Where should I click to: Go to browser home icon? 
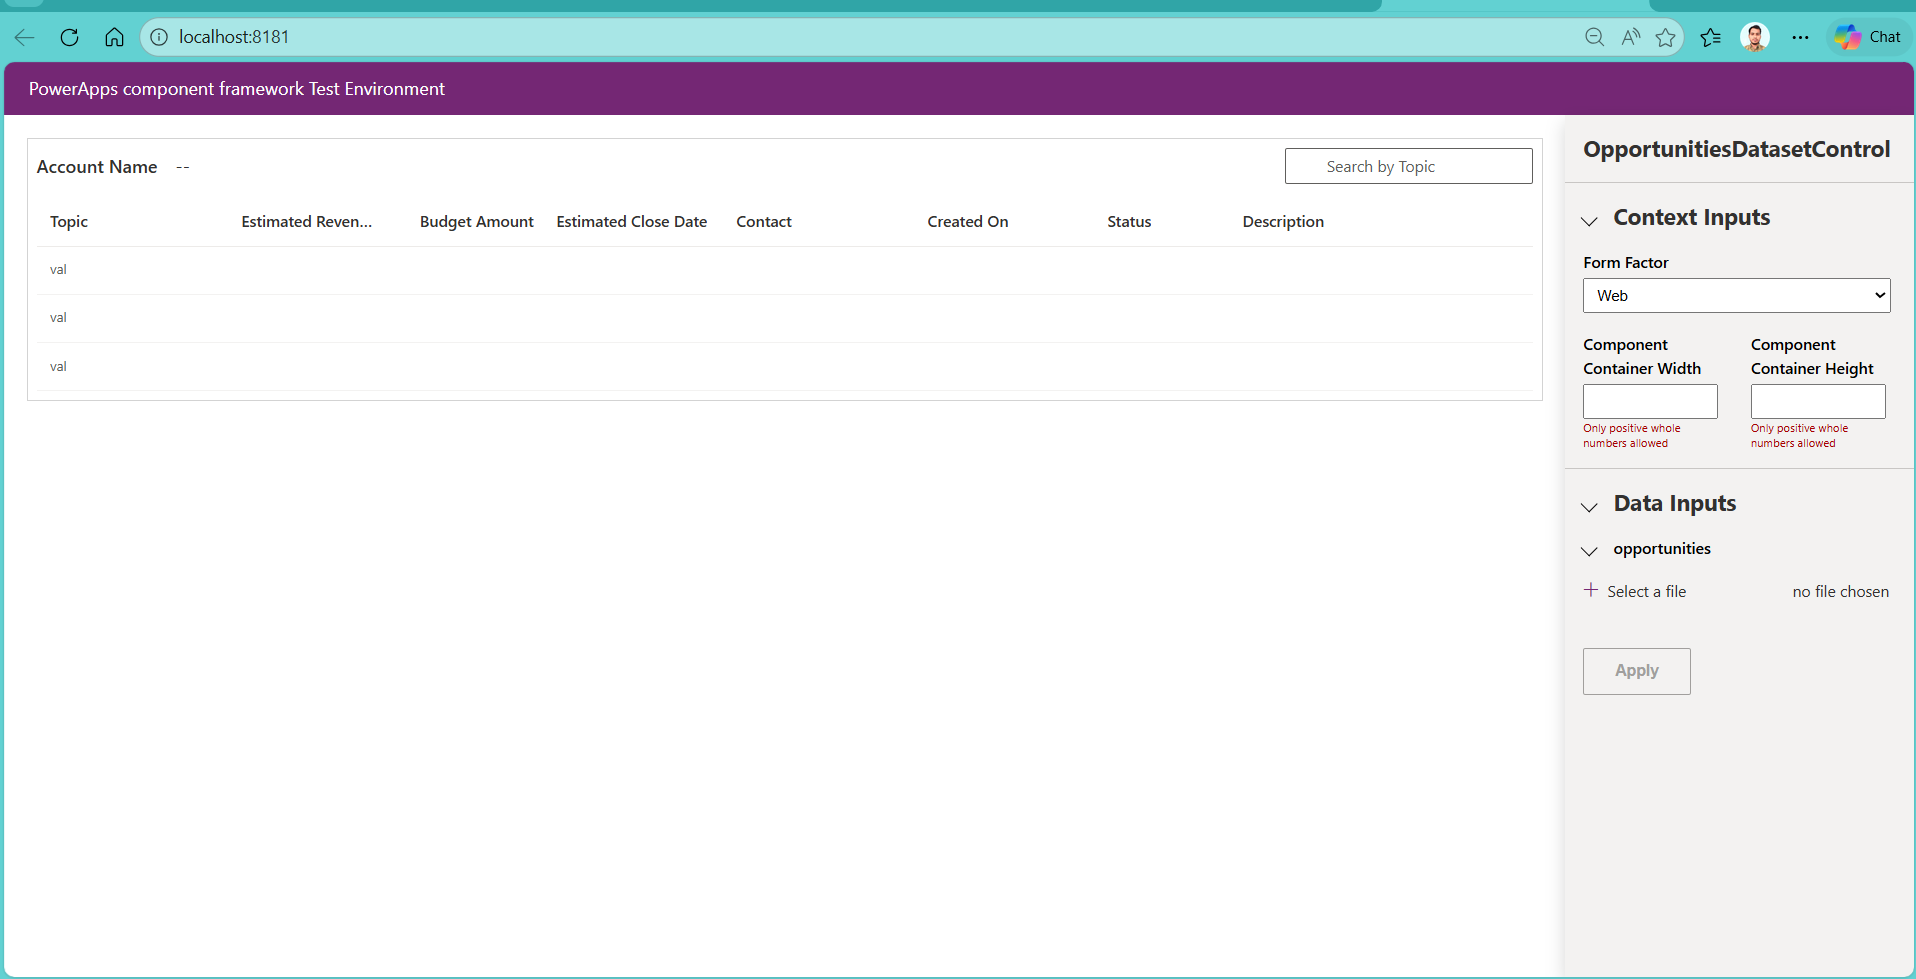tap(114, 37)
